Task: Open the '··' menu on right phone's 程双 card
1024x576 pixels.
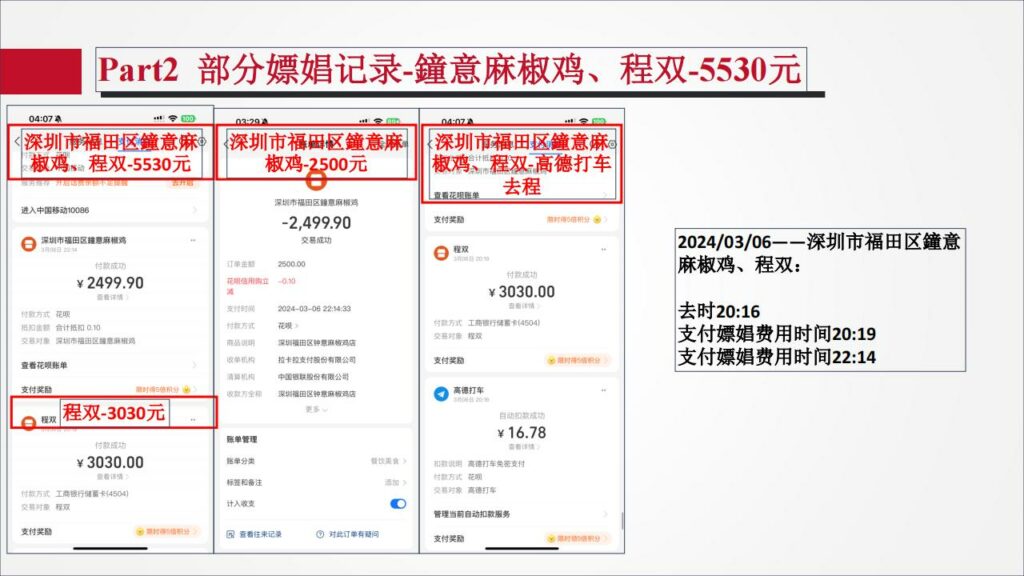Action: [603, 249]
